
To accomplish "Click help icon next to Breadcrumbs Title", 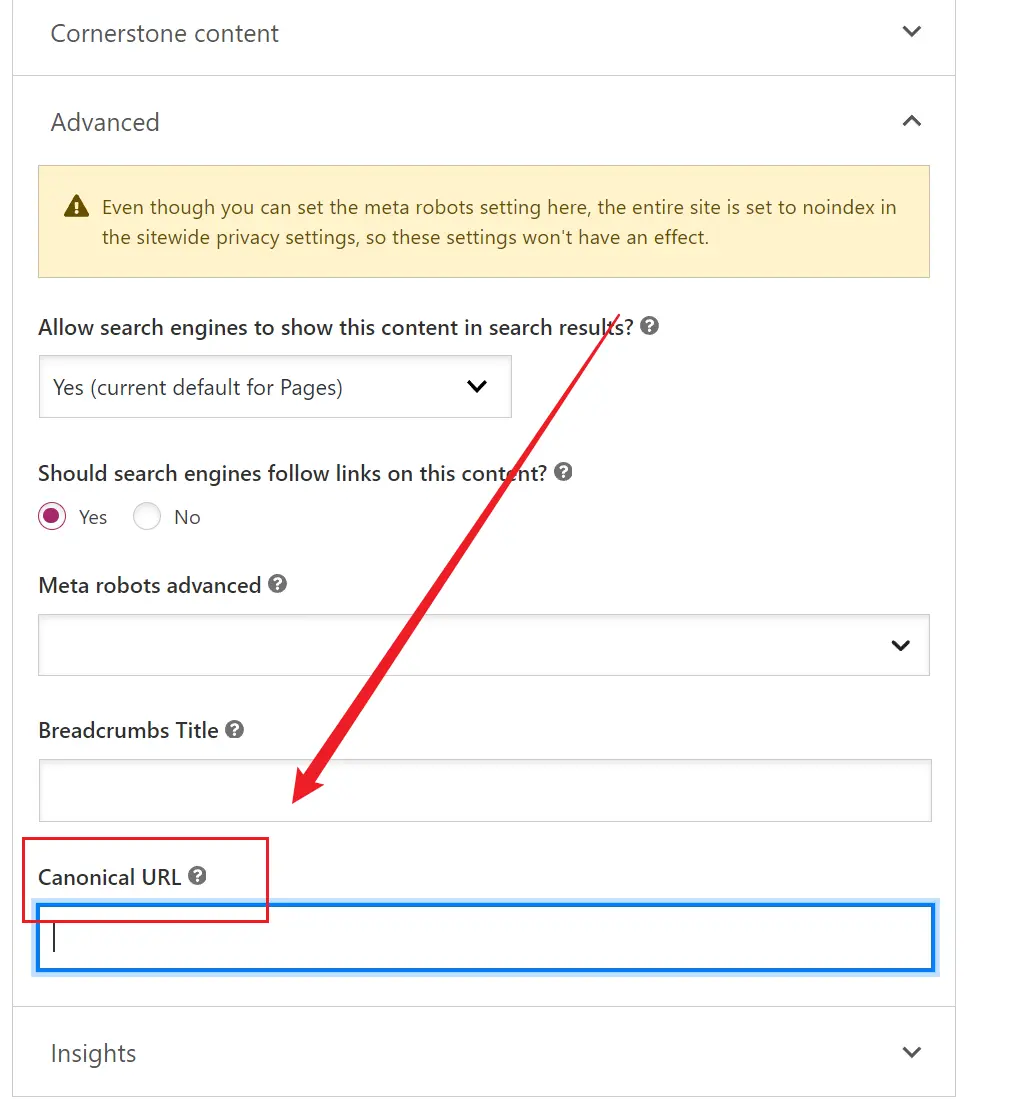I will pyautogui.click(x=234, y=729).
